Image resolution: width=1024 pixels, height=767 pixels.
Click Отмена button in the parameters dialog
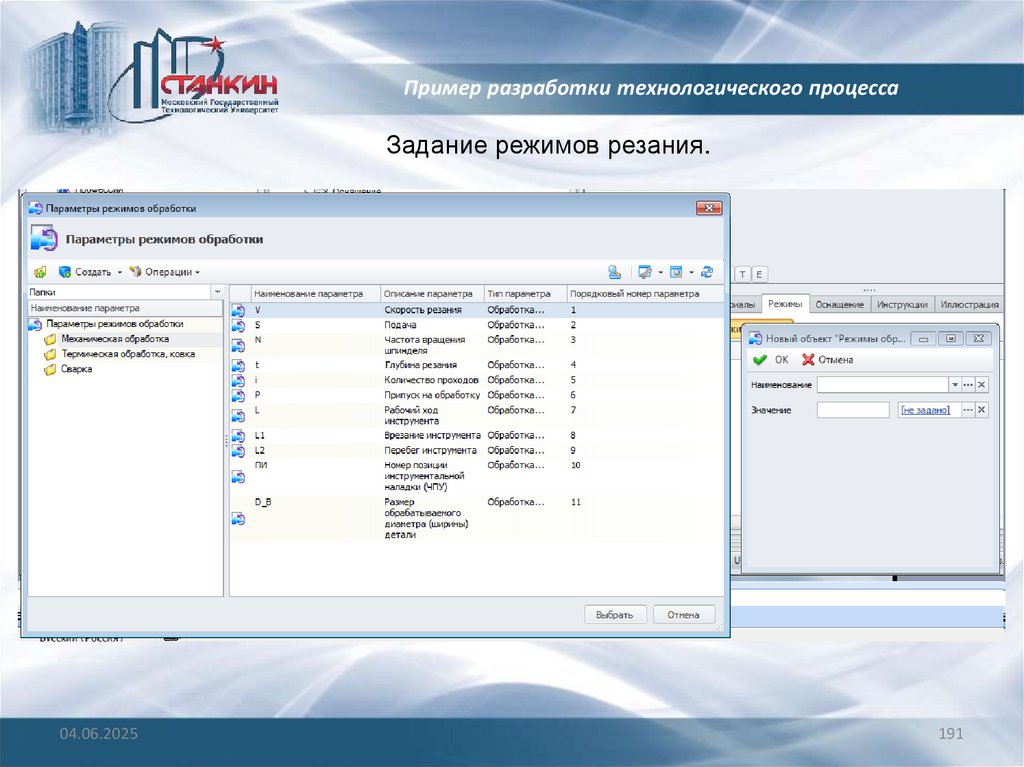click(x=683, y=615)
